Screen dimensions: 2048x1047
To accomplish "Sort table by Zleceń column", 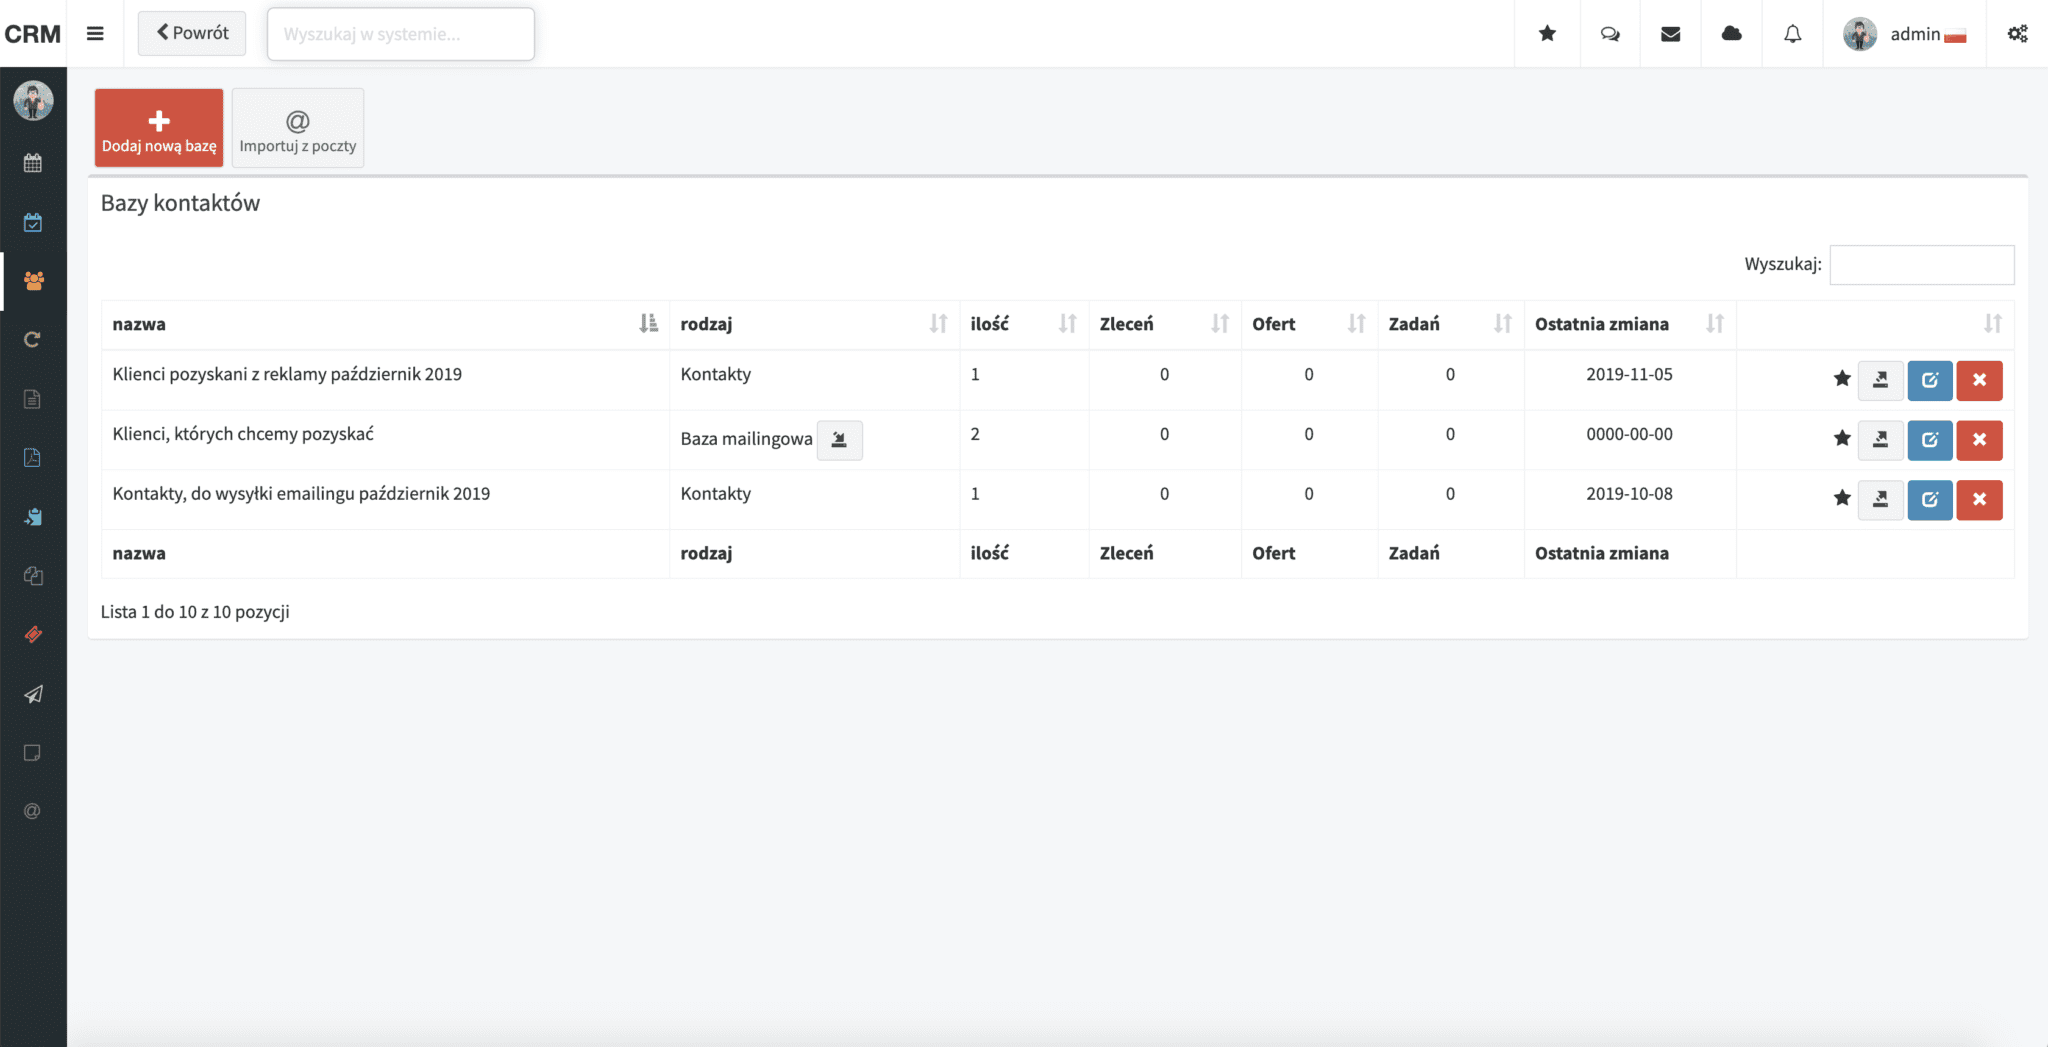I will [1165, 324].
